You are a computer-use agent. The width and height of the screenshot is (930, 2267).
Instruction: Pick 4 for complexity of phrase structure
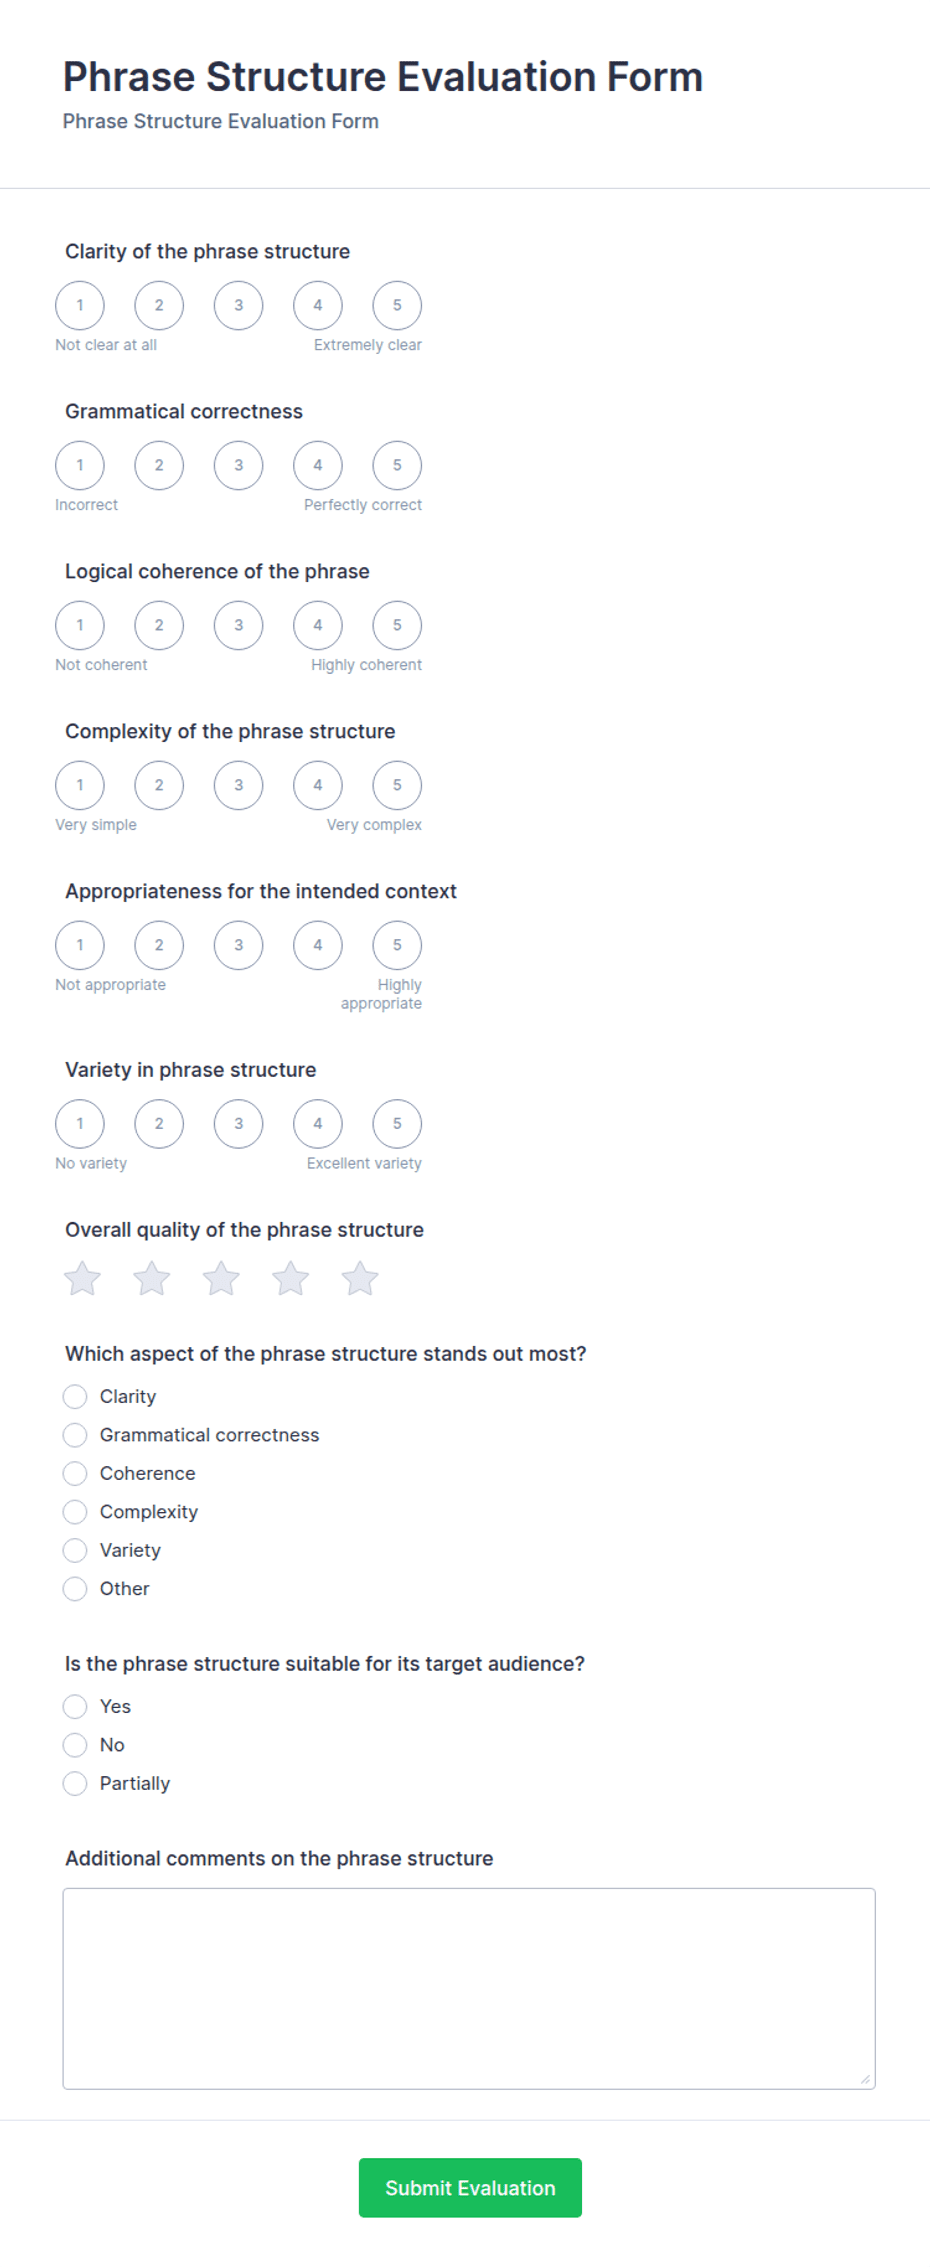point(318,785)
